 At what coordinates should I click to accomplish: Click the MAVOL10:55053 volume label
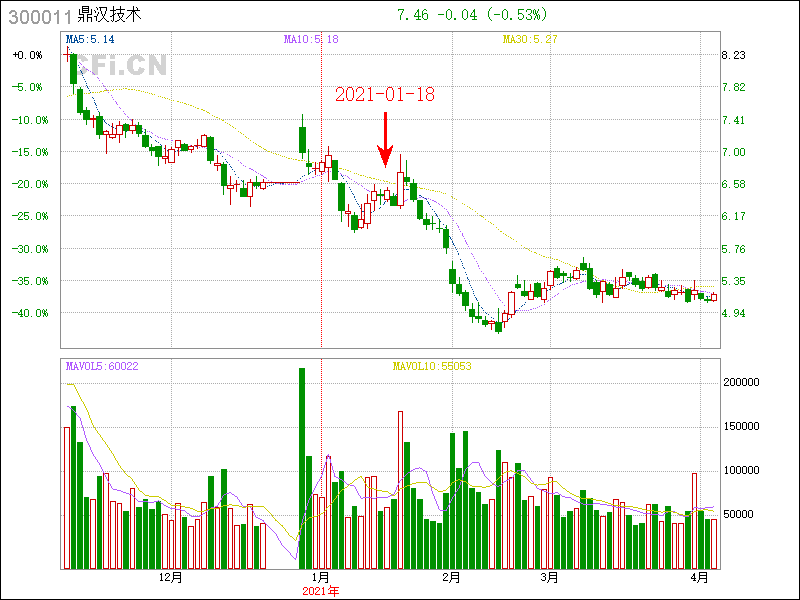click(x=432, y=366)
